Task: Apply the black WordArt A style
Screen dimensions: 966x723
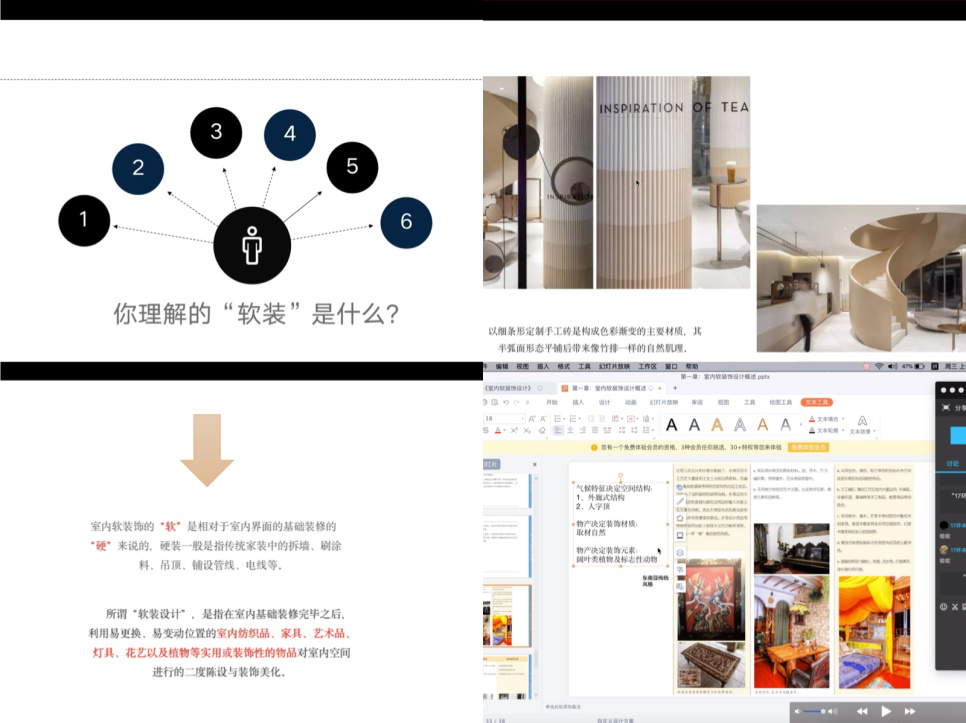Action: pos(672,424)
